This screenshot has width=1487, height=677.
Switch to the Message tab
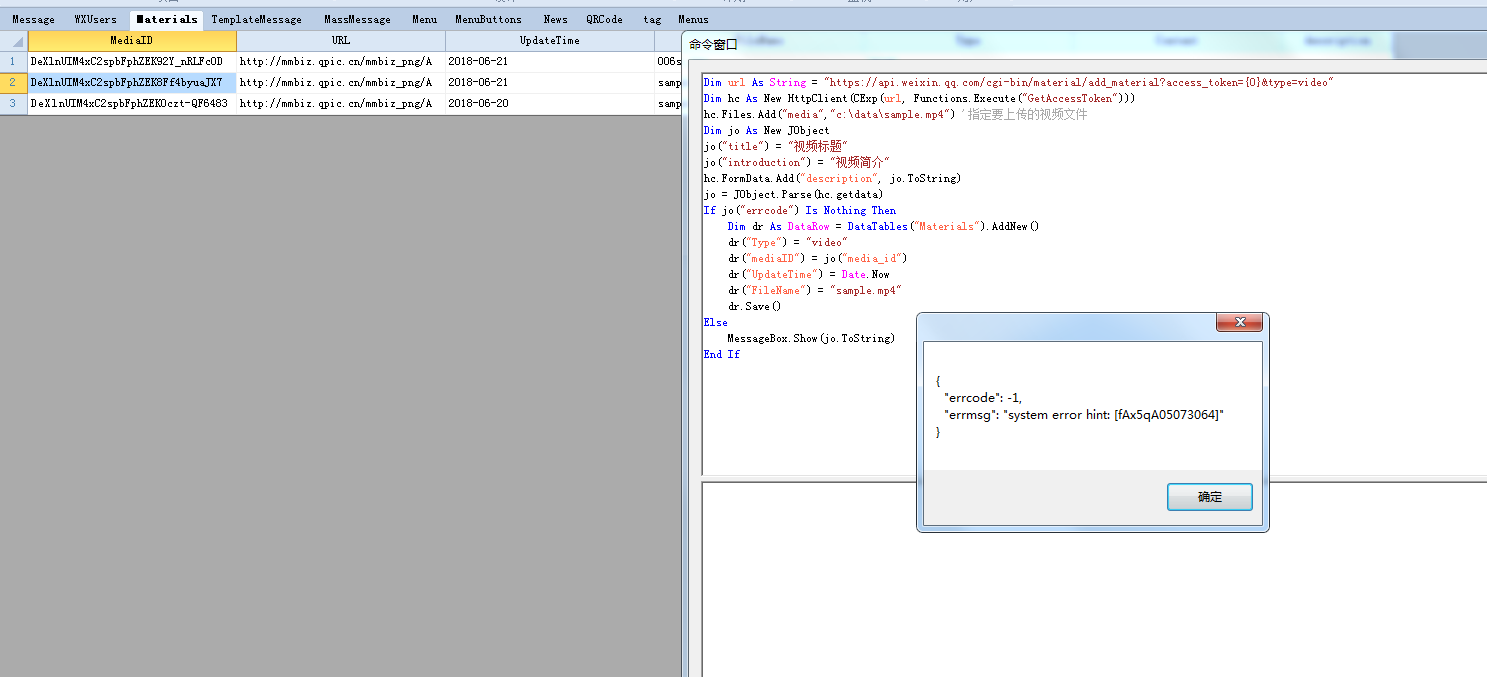click(34, 19)
